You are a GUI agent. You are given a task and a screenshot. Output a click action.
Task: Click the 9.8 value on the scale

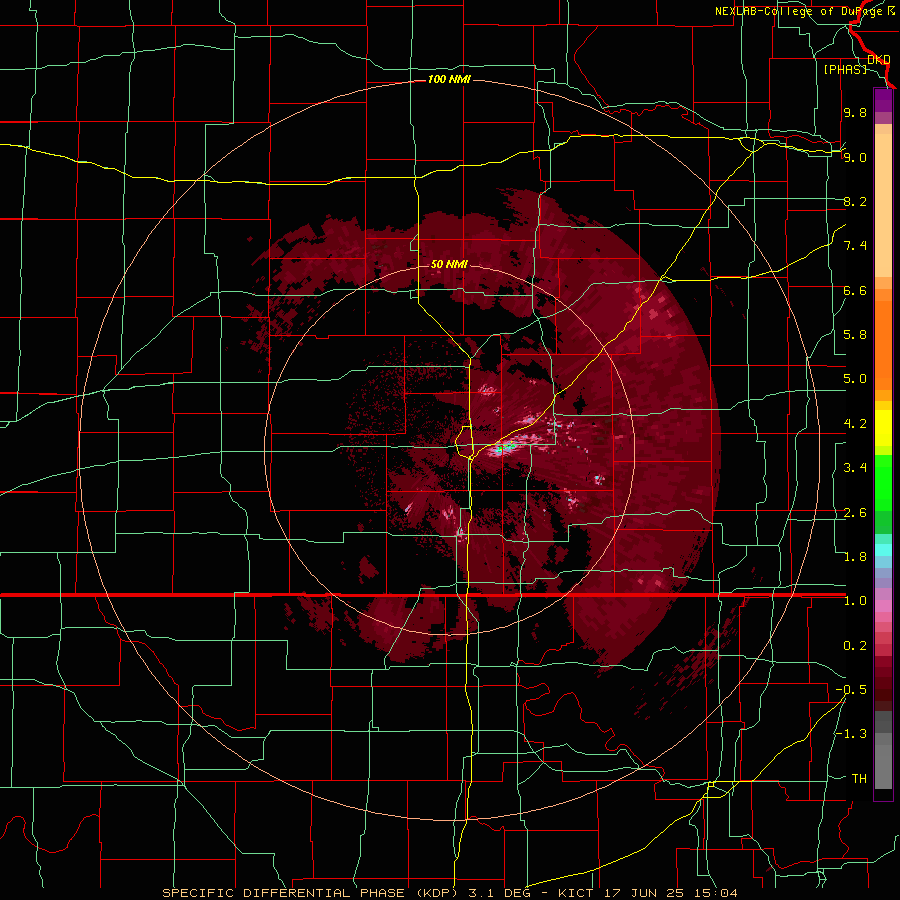point(855,112)
